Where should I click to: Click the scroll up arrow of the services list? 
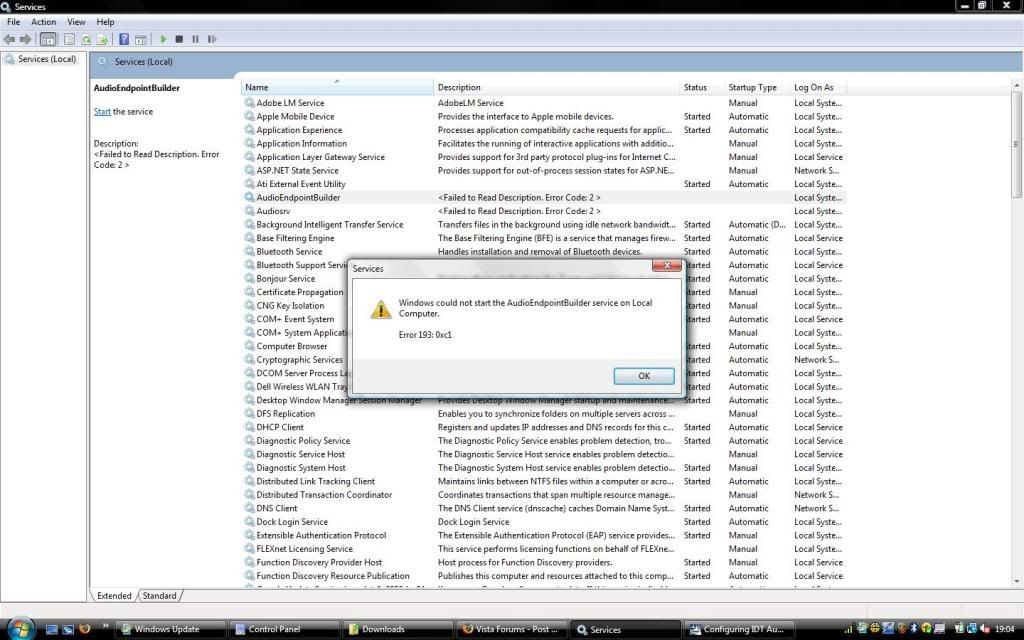[x=1016, y=86]
